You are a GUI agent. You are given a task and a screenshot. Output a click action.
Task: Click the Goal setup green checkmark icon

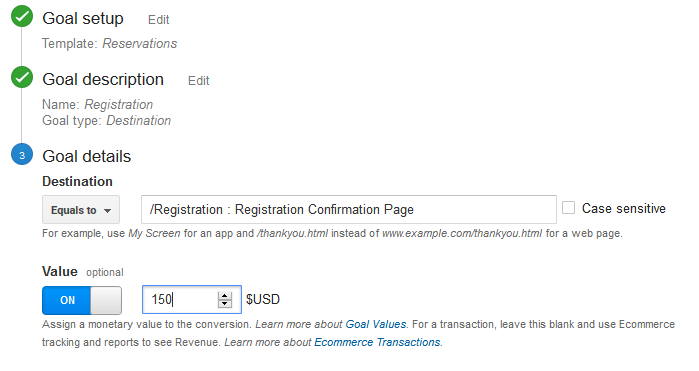[22, 16]
